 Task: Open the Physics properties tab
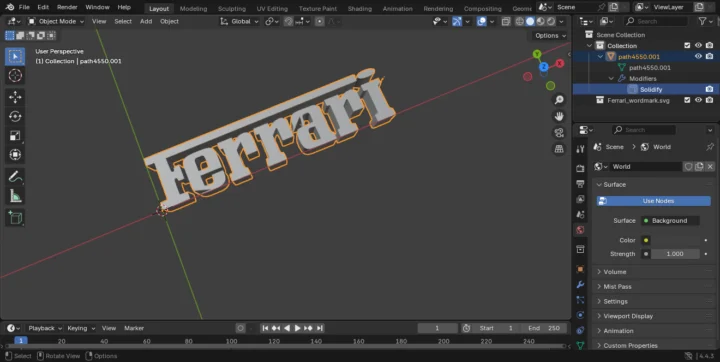(580, 315)
